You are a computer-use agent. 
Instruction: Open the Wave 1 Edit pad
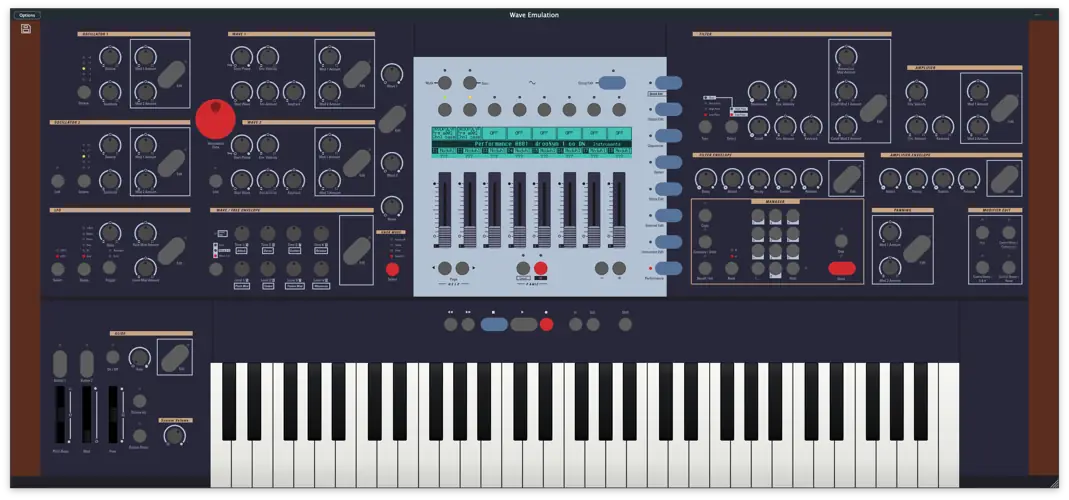point(357,74)
